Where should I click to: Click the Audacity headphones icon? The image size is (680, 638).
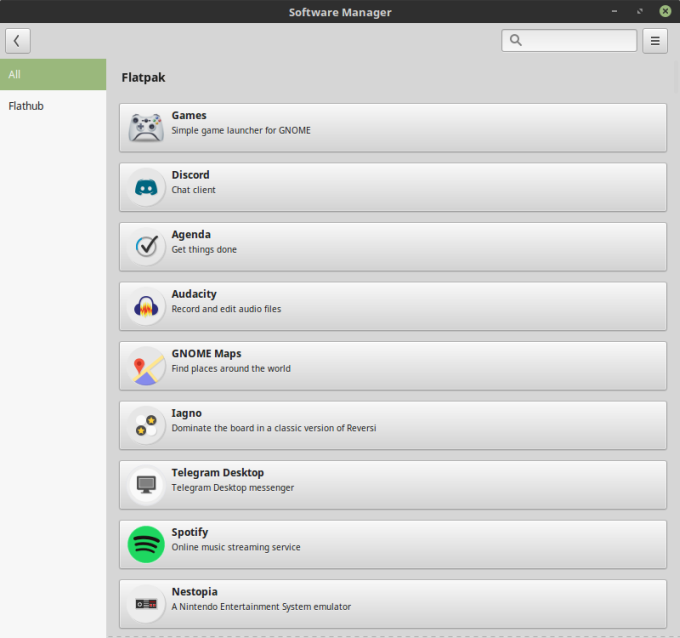pyautogui.click(x=146, y=307)
